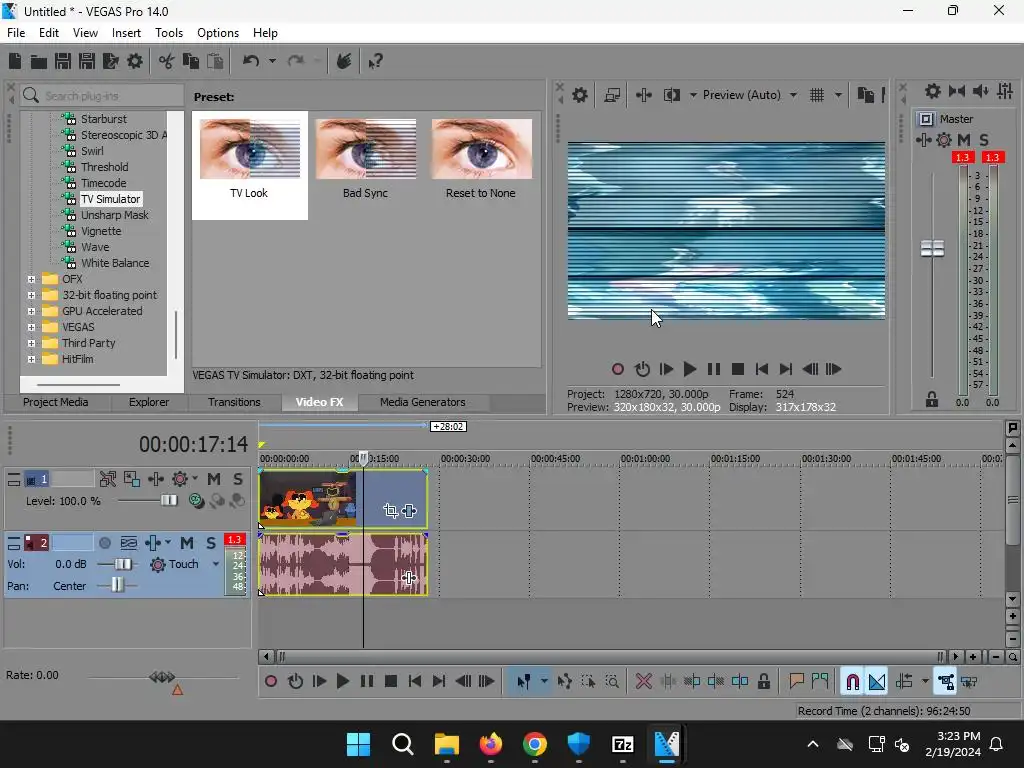Image resolution: width=1024 pixels, height=768 pixels.
Task: Expand the Third Party folder
Action: click(x=31, y=343)
